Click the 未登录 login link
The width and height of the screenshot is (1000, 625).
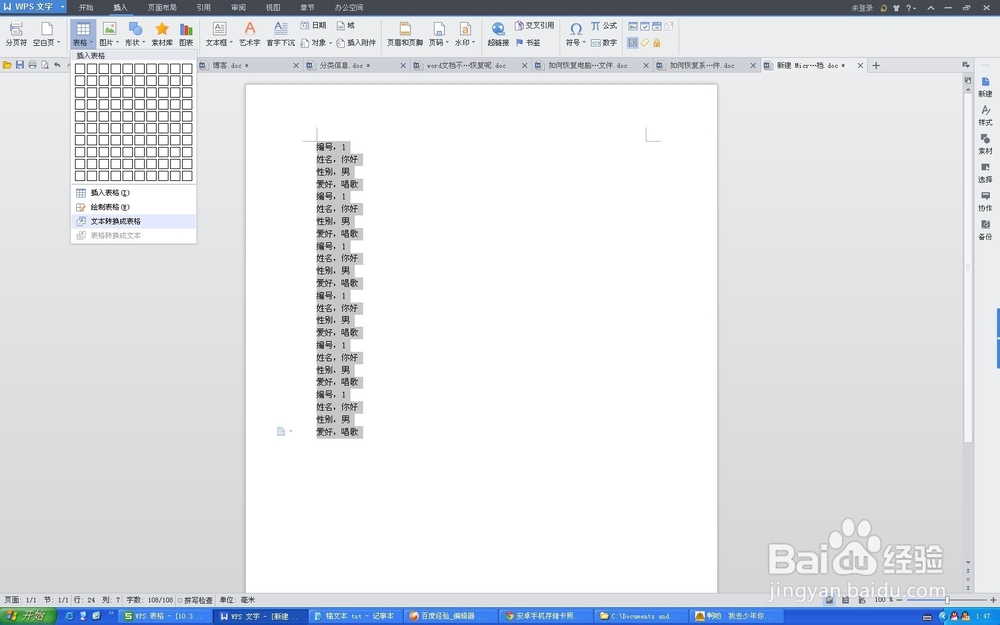(862, 8)
